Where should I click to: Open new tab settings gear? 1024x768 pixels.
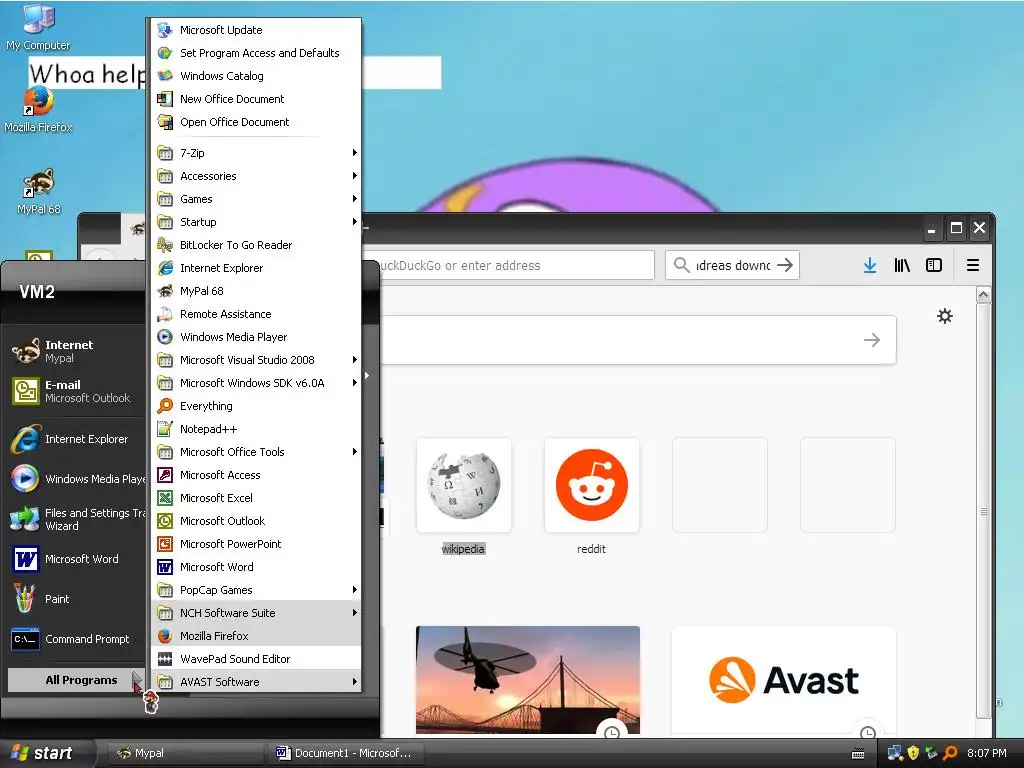pyautogui.click(x=945, y=317)
